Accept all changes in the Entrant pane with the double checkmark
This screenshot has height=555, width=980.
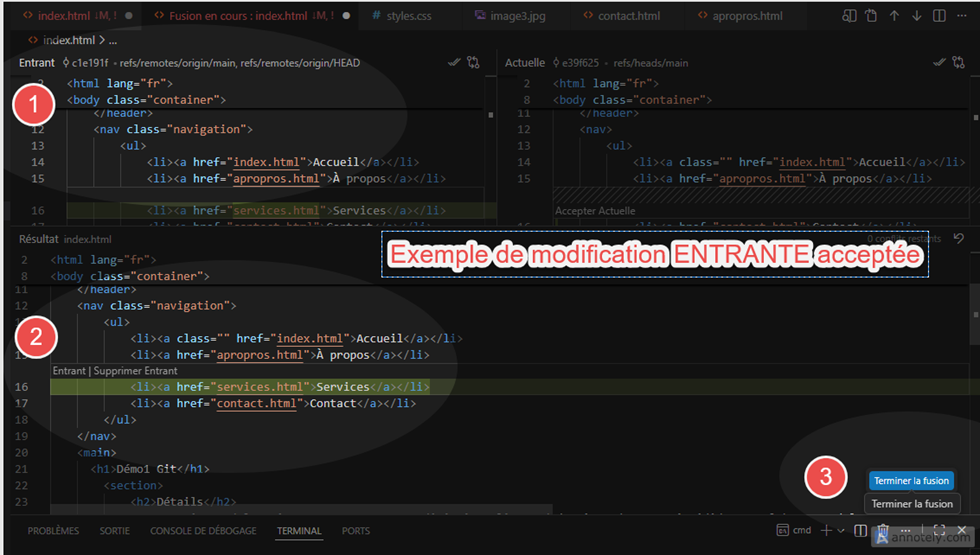coord(454,62)
